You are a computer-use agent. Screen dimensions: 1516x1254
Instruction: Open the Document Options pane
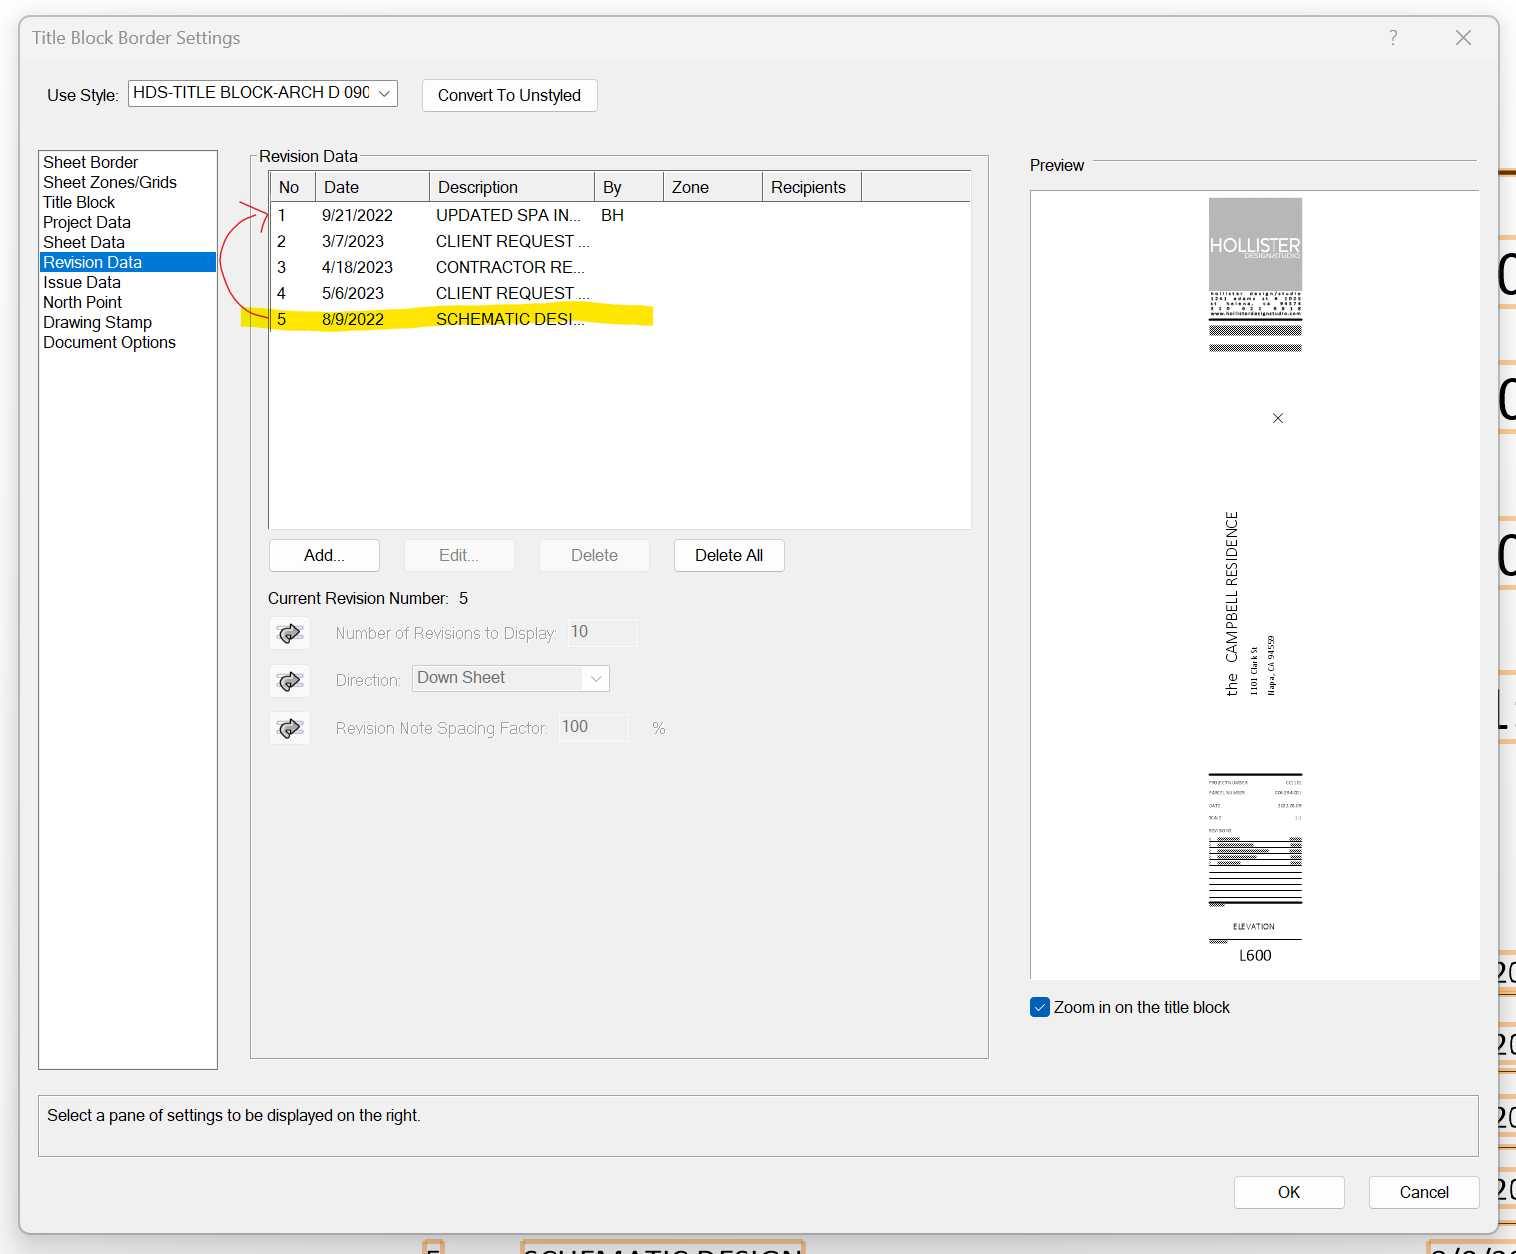[x=109, y=342]
